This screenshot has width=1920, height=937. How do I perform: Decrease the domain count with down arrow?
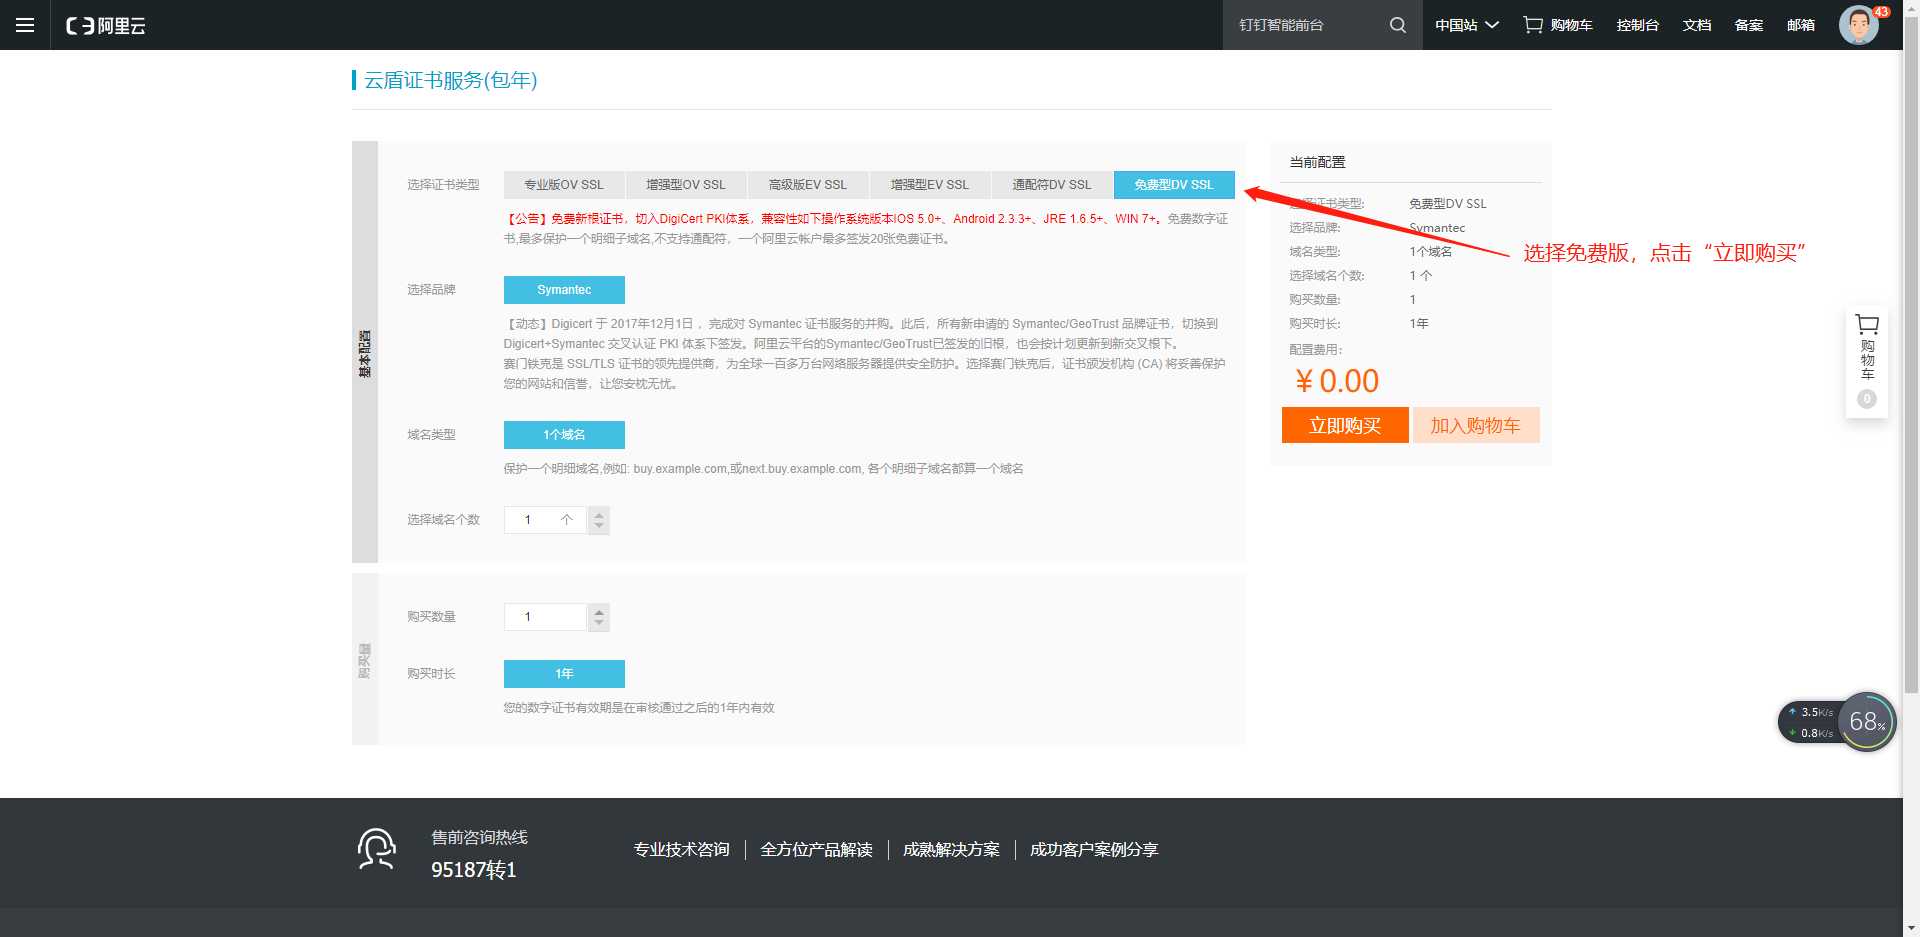click(x=599, y=526)
